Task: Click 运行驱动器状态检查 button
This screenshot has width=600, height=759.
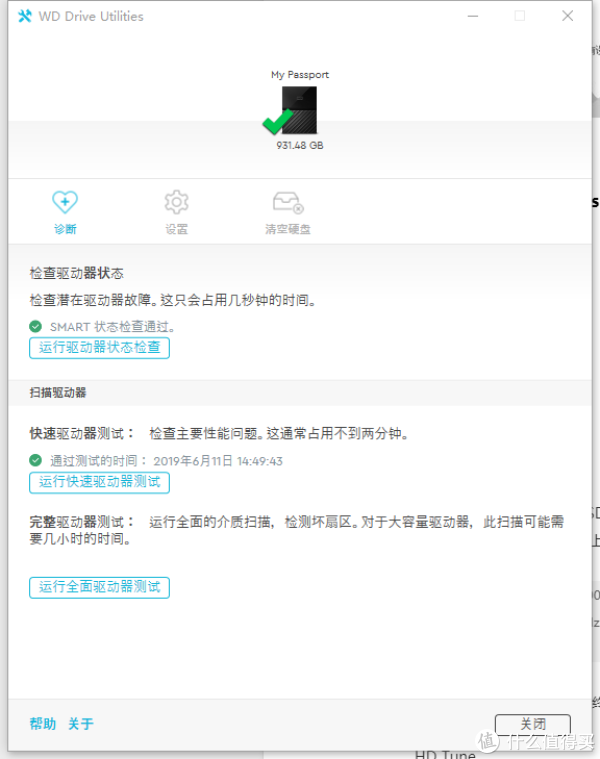Action: point(99,348)
